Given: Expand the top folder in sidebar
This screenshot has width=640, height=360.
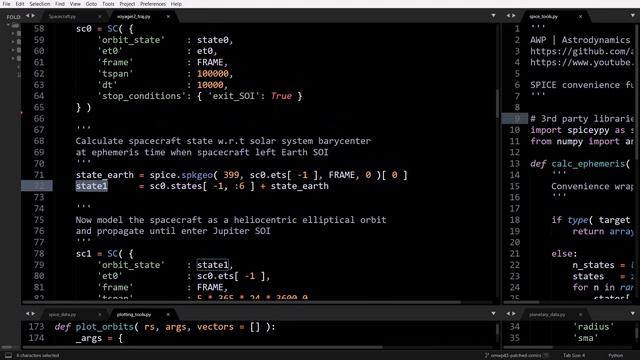Looking at the screenshot, I should (8, 25).
